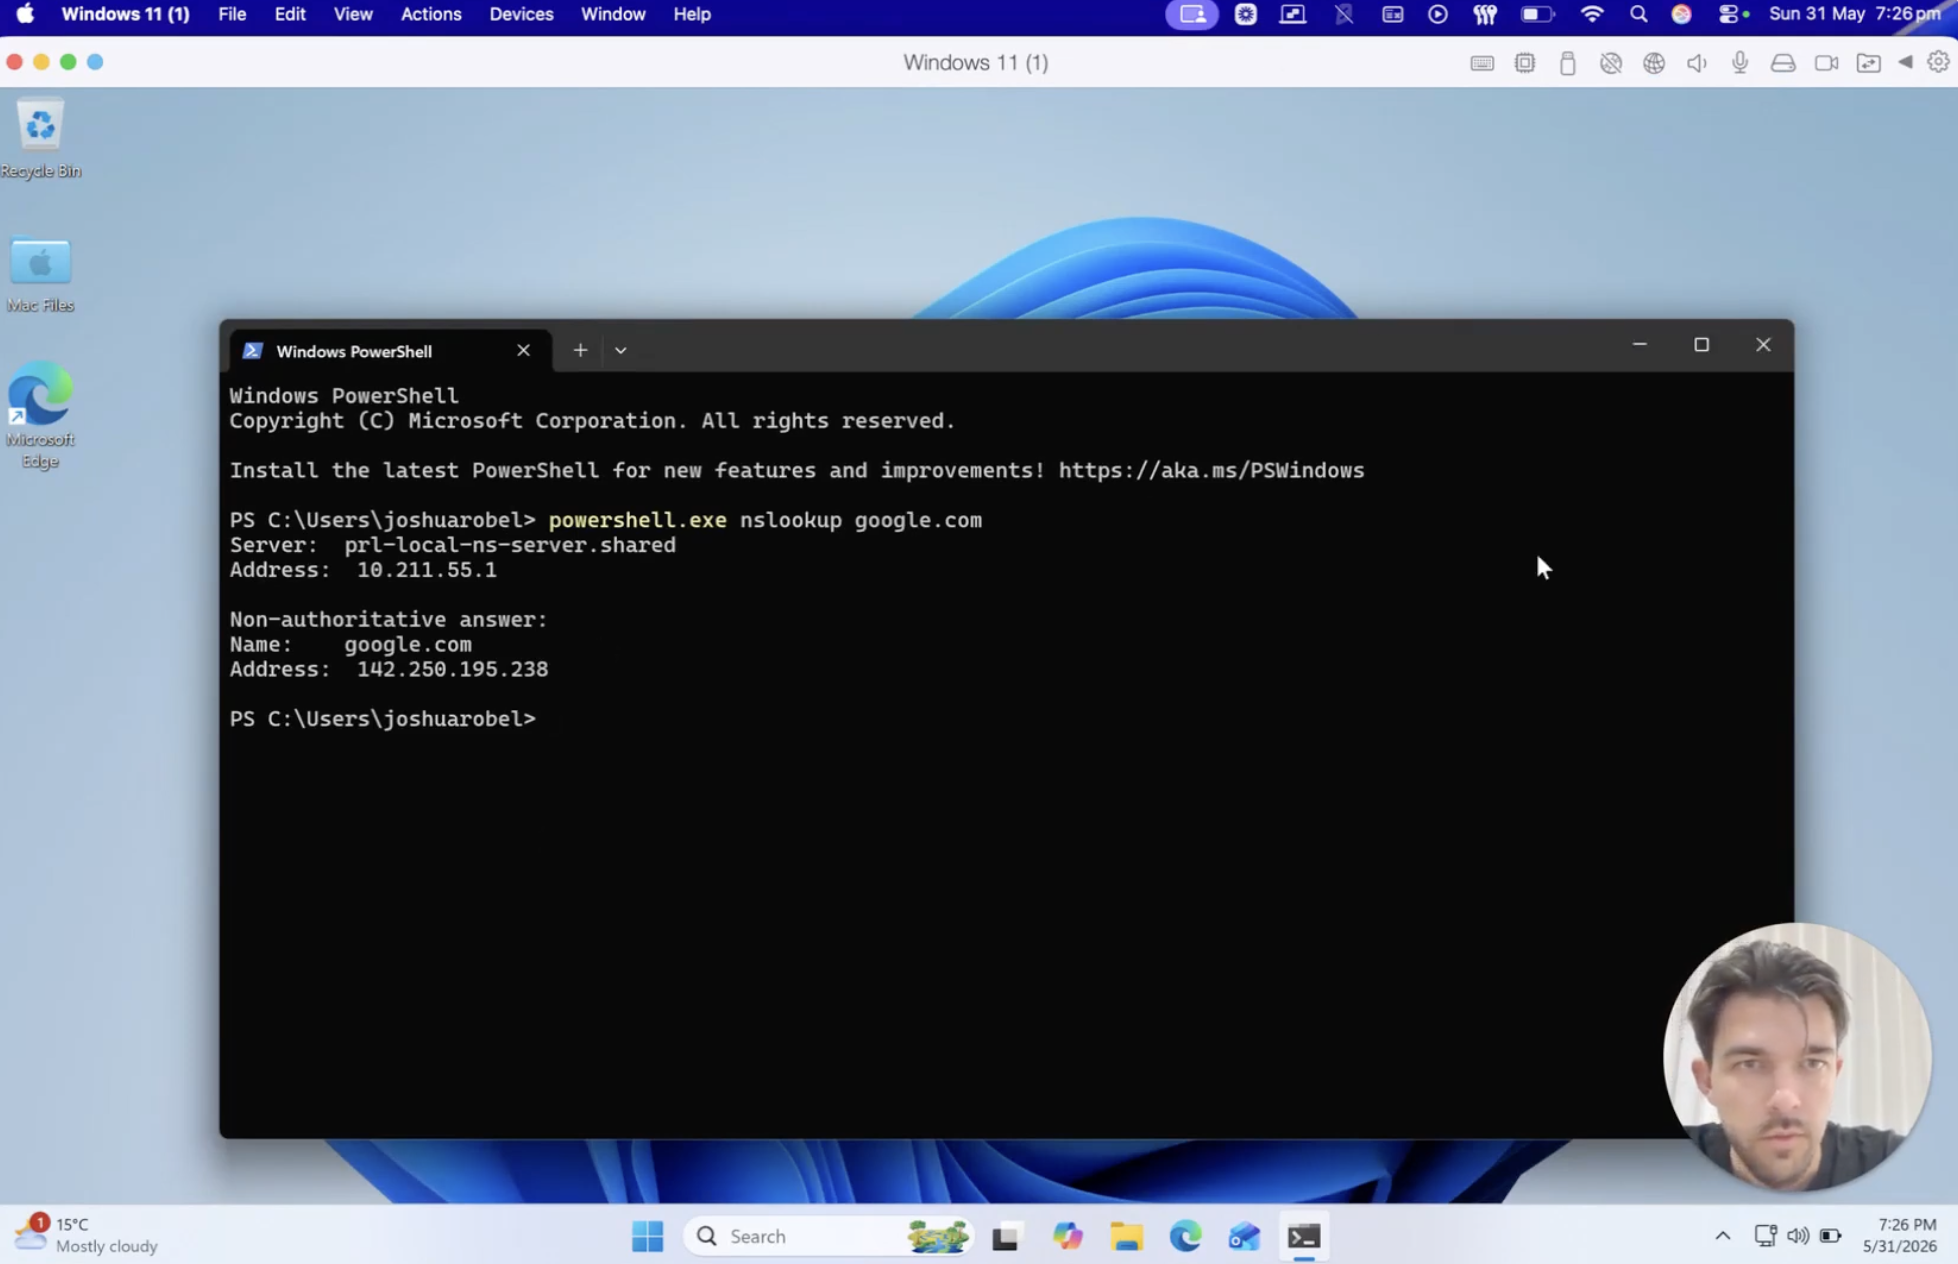Collapse Parallels toolbar icons with the arrow
1958x1264 pixels.
click(x=1906, y=62)
